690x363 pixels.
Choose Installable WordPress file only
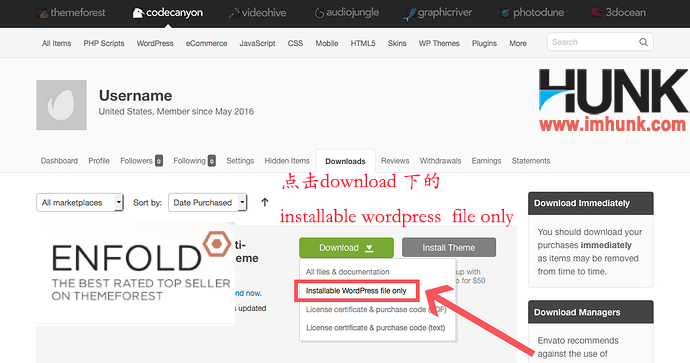356,291
